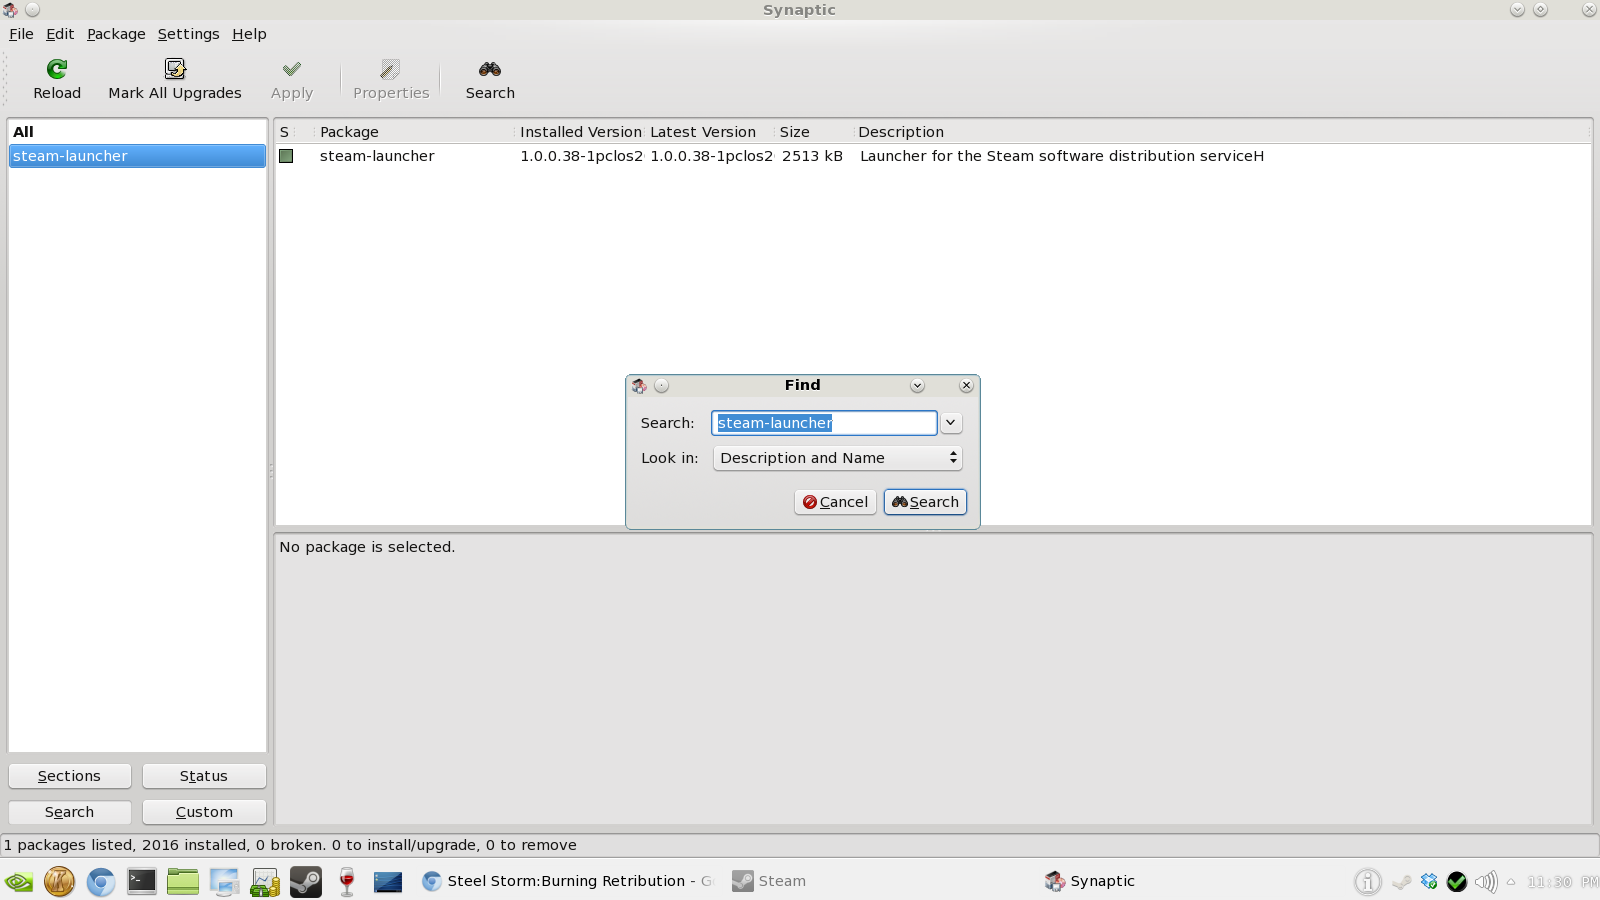
Task: Open the Package menu
Action: click(x=116, y=34)
